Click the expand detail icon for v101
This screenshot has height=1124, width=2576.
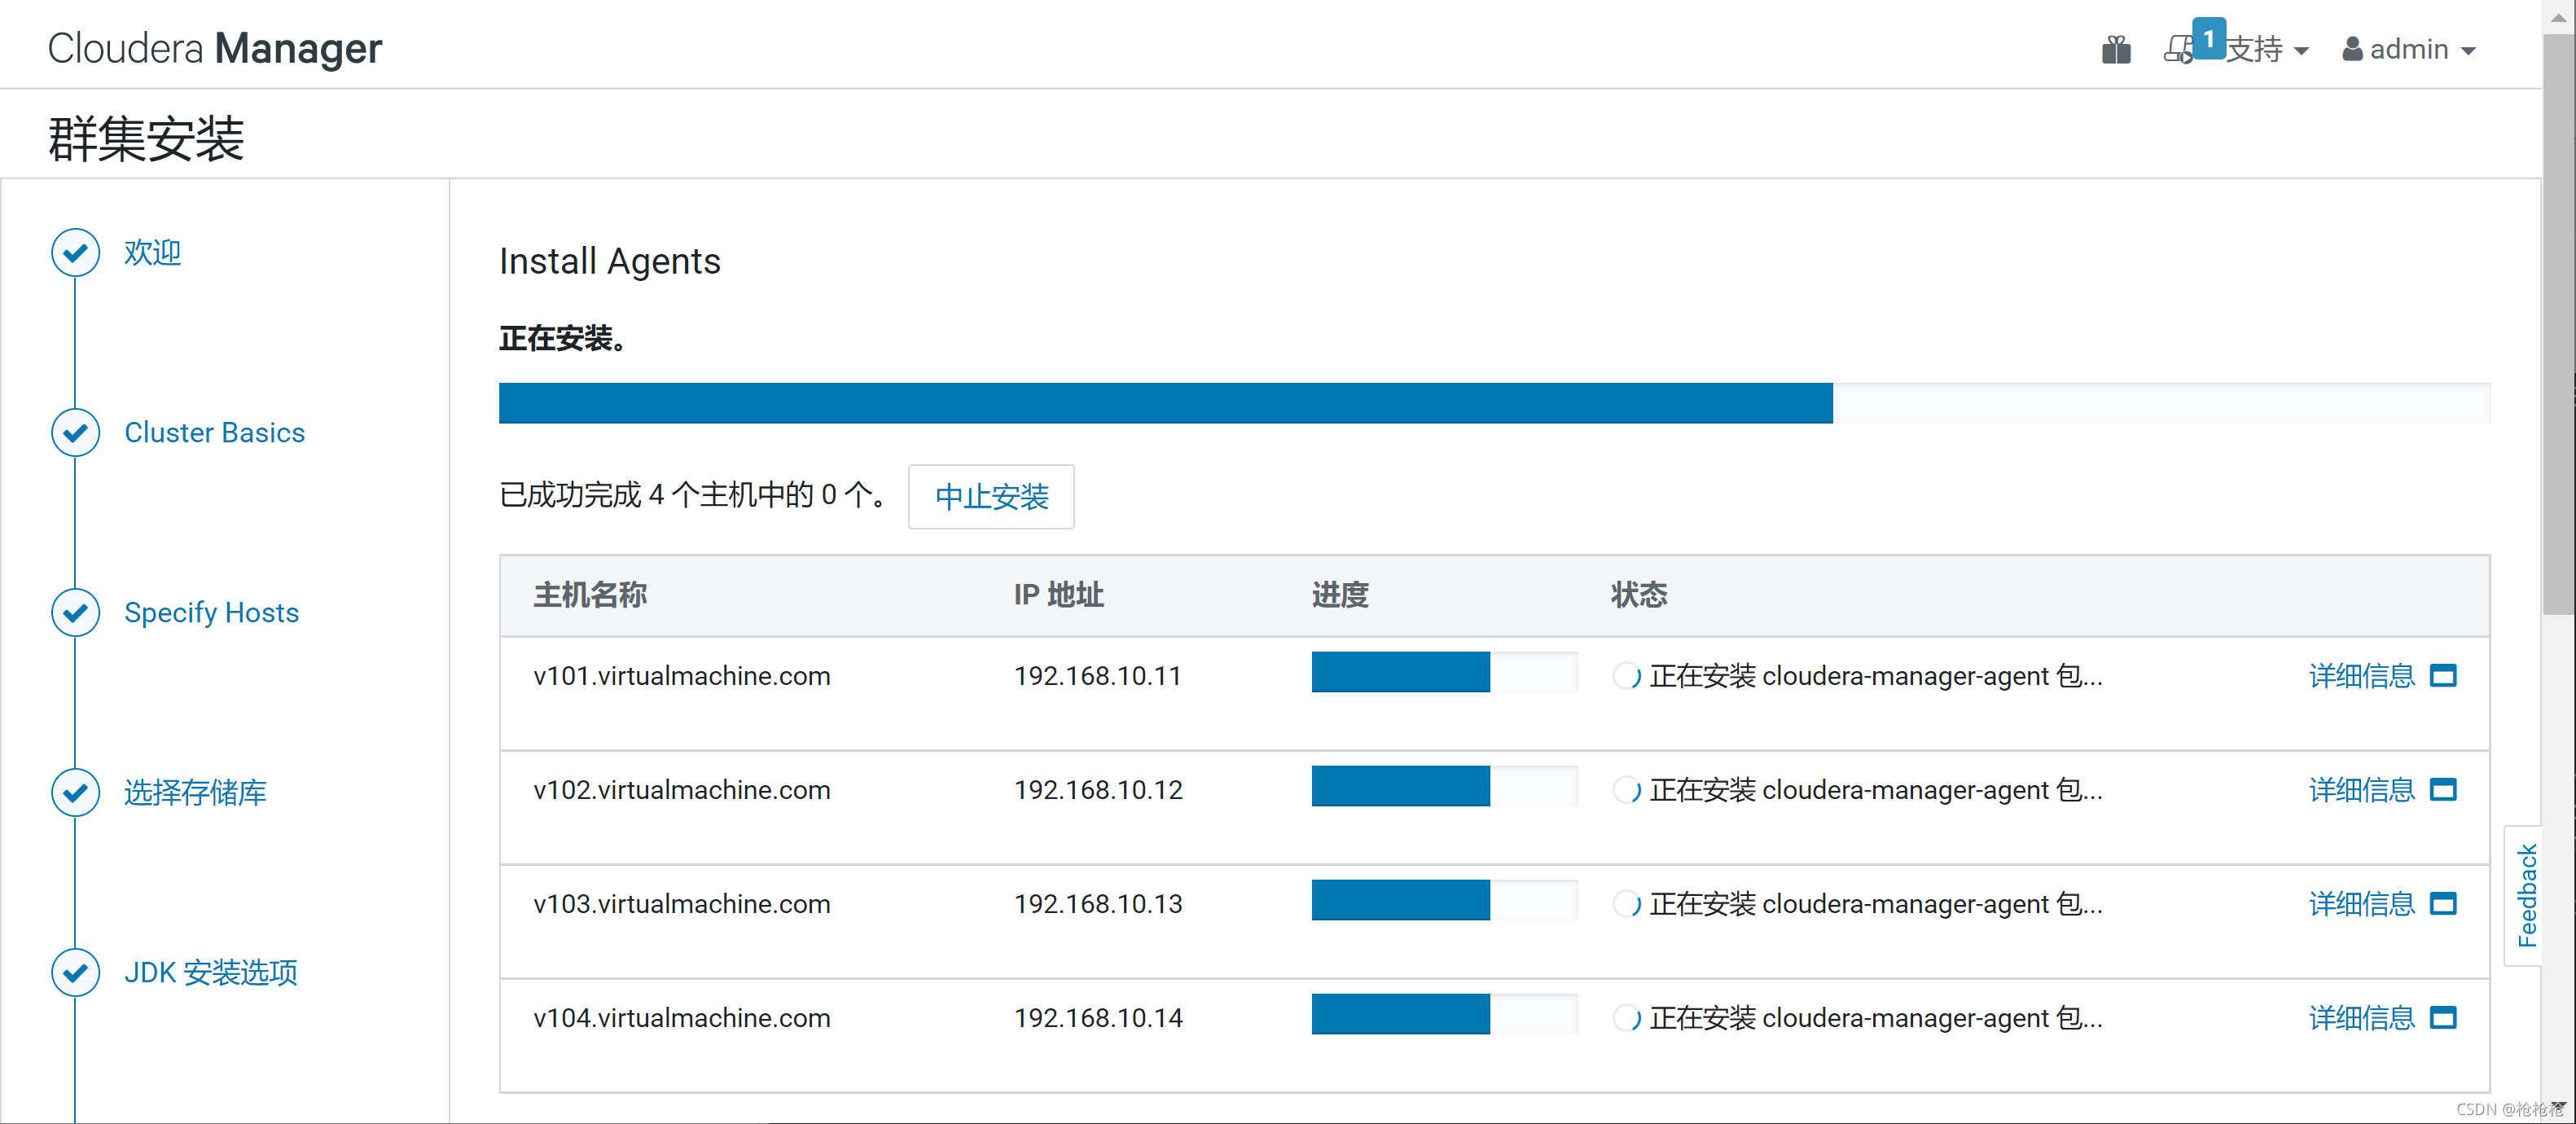[2456, 675]
